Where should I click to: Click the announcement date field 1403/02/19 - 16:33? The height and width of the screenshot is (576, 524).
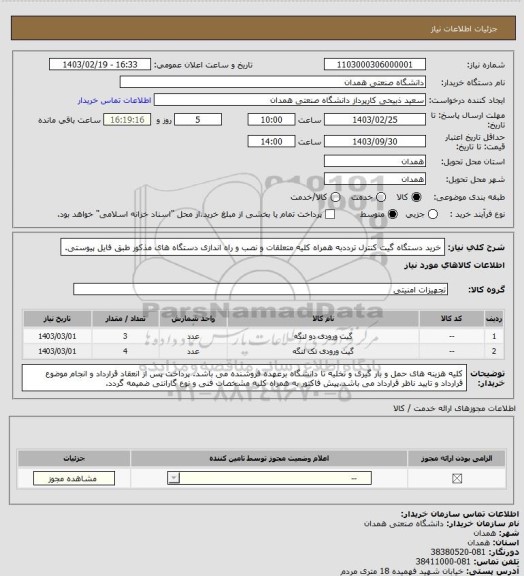tap(100, 65)
